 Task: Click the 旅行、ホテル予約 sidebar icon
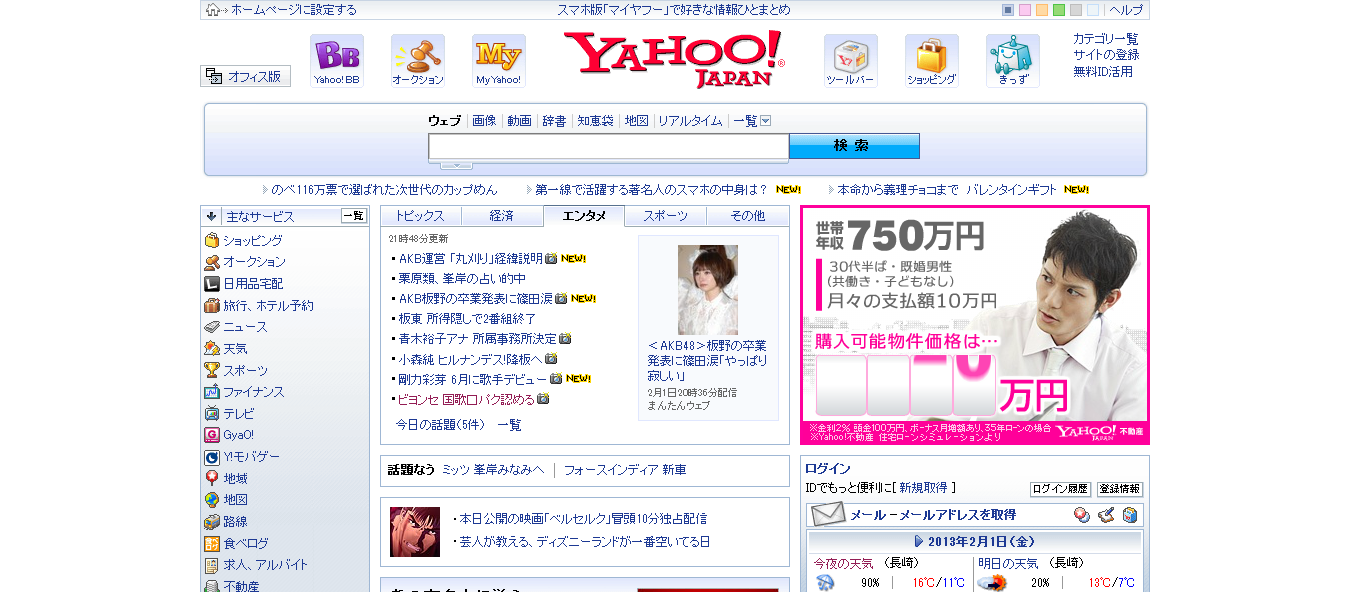click(212, 306)
